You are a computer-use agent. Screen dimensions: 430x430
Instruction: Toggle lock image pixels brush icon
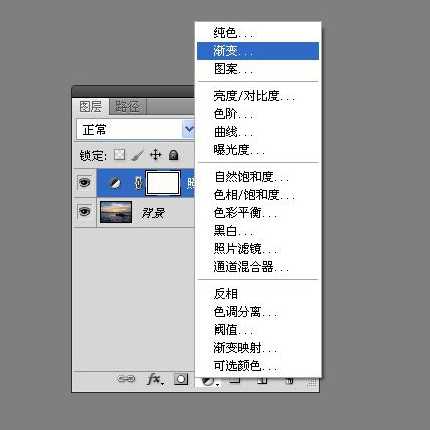(x=137, y=155)
